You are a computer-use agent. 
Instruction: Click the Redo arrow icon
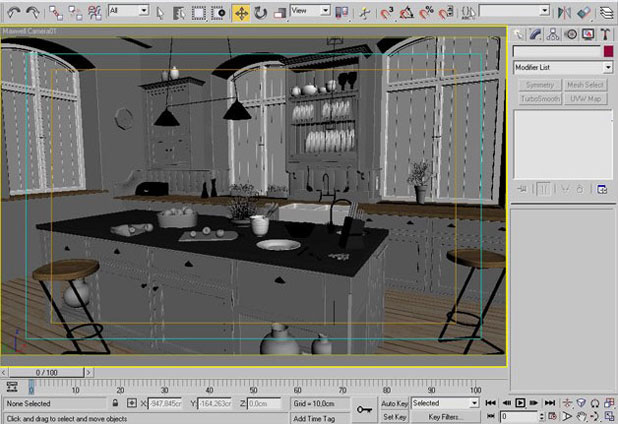[33, 13]
